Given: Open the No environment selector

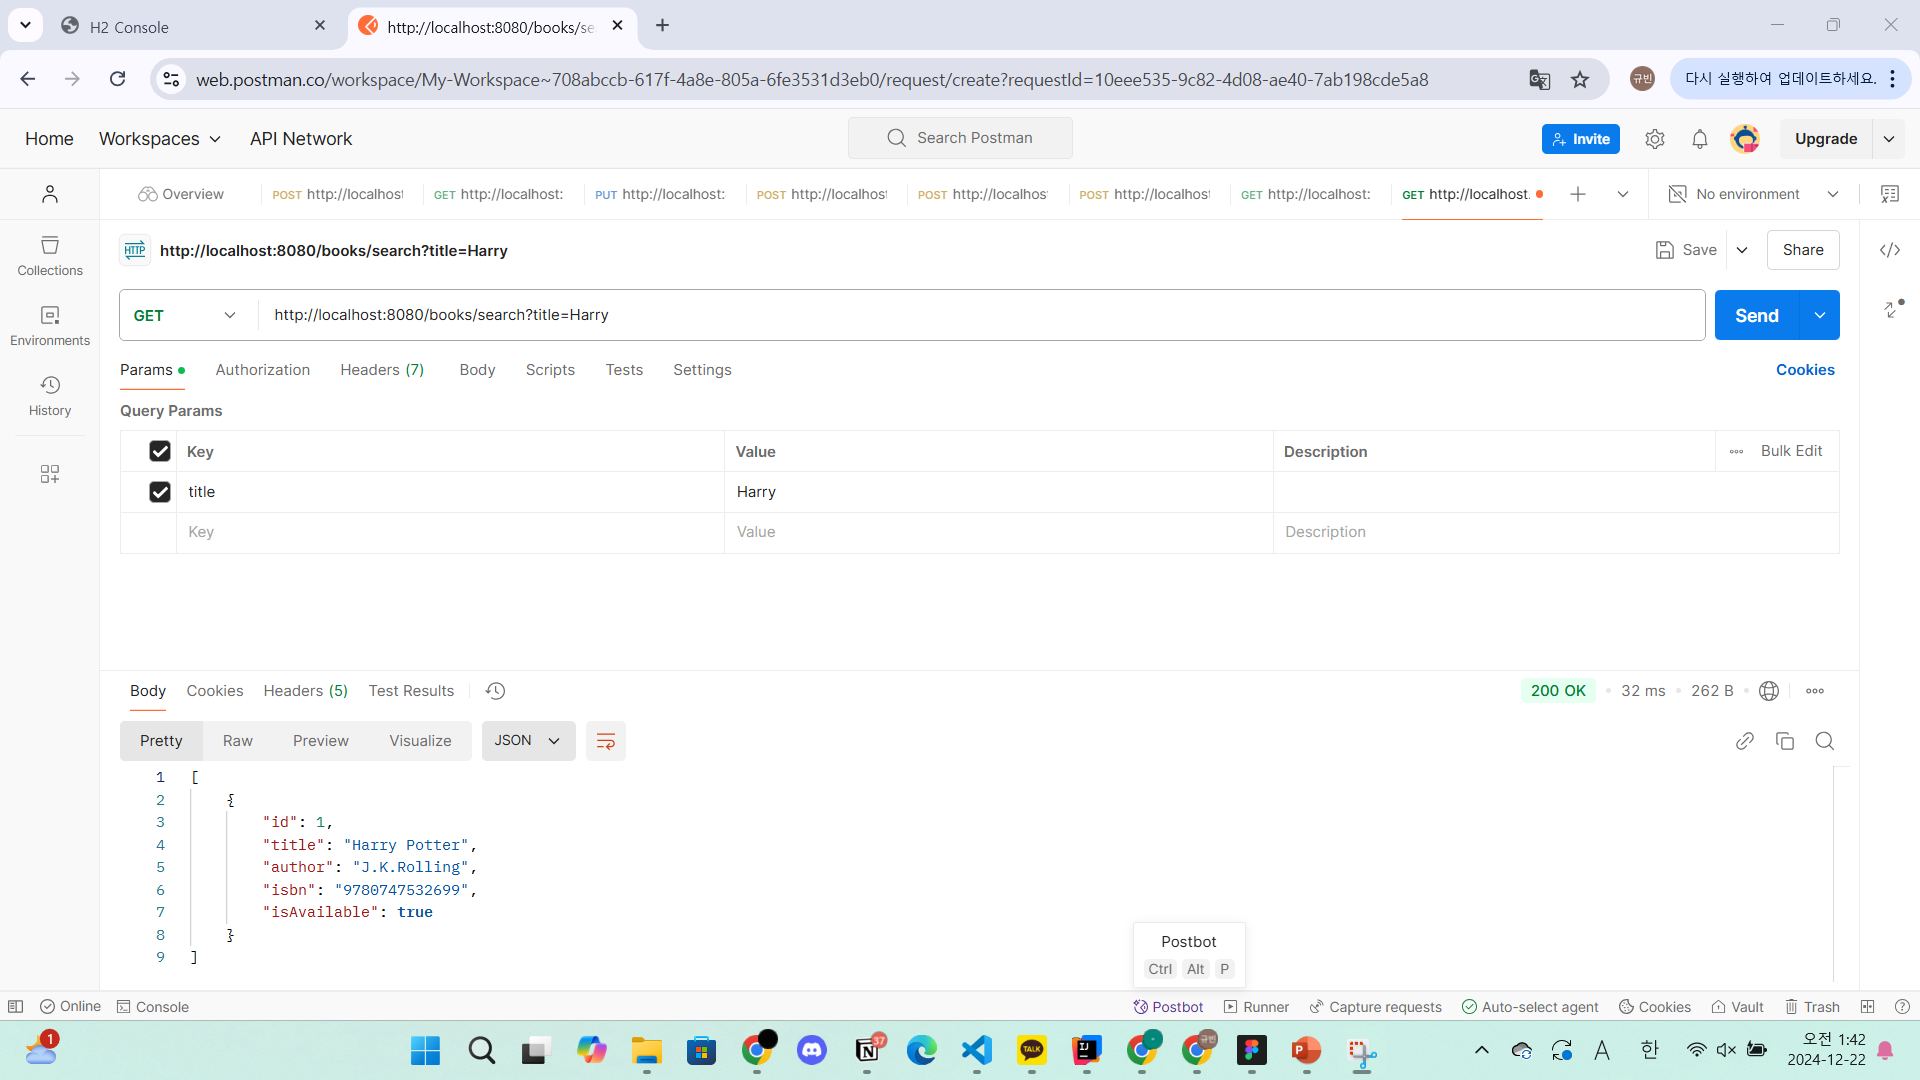Looking at the screenshot, I should point(1753,194).
